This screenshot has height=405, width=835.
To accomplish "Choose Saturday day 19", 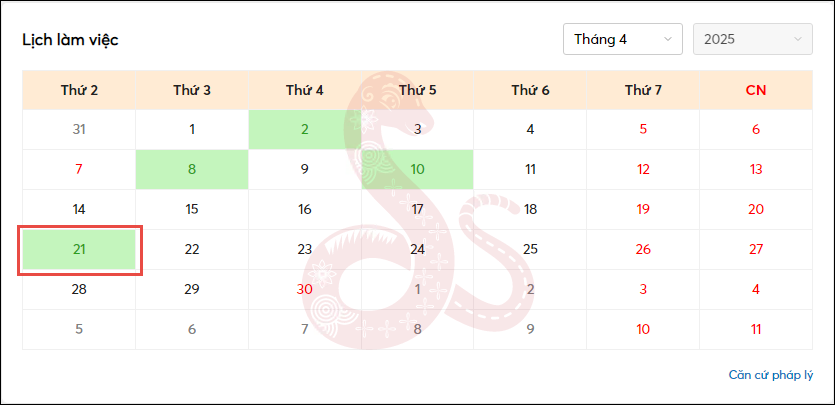I will click(x=643, y=209).
